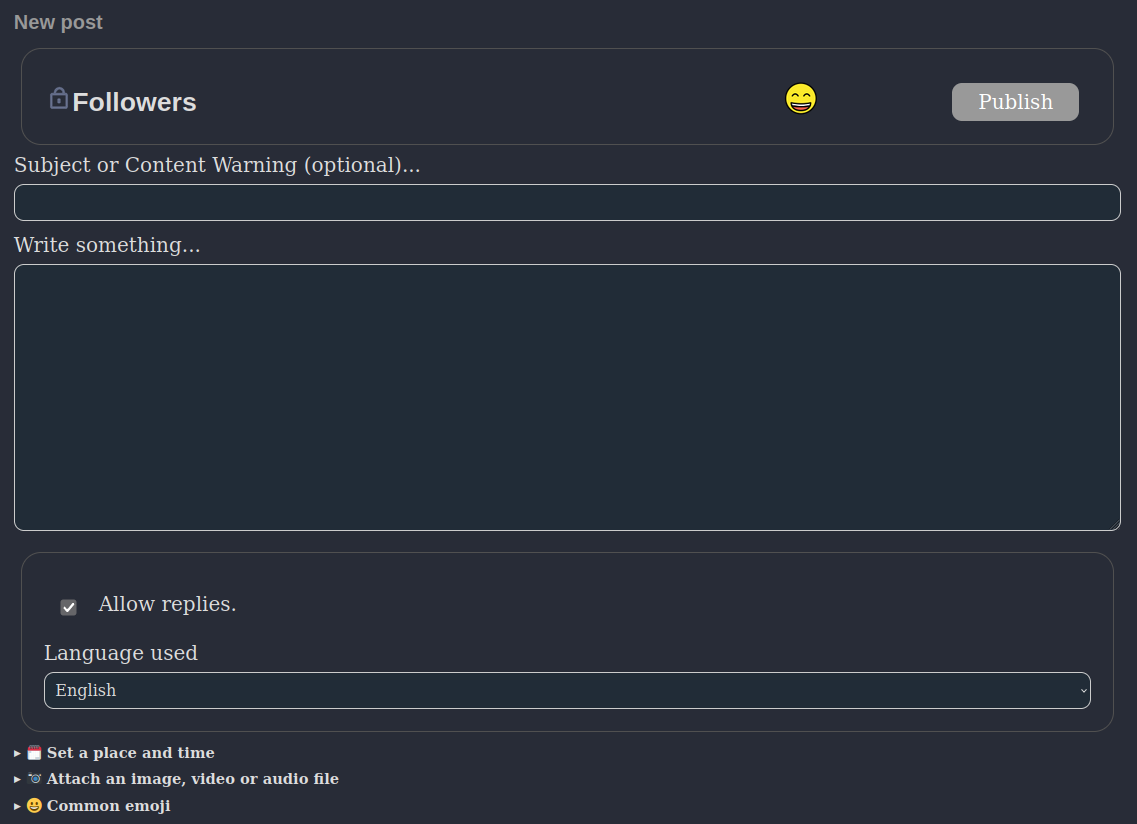1137x824 pixels.
Task: Click the New post heading
Action: coord(57,21)
